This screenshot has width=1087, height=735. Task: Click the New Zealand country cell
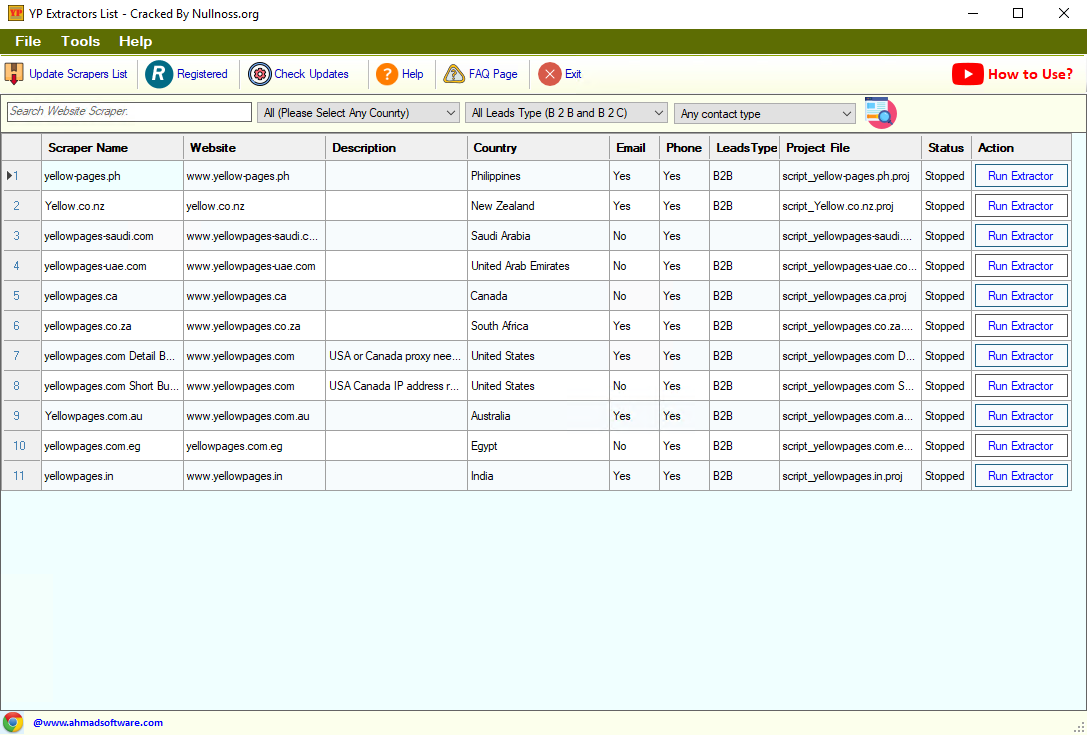[x=539, y=206]
